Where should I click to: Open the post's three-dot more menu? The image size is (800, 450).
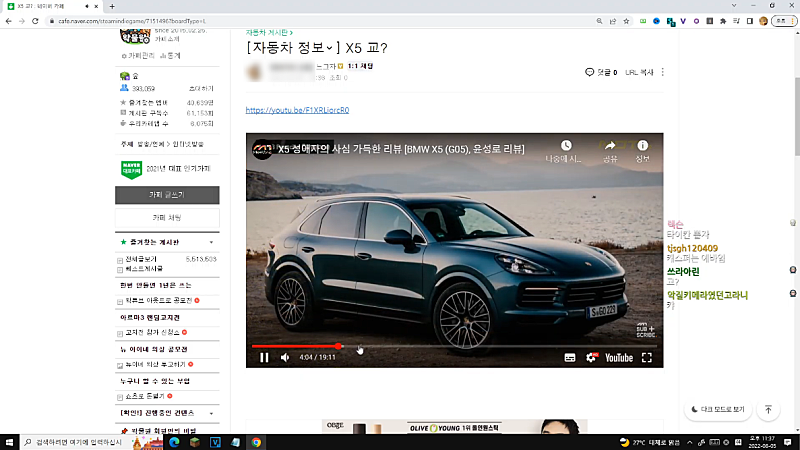663,72
